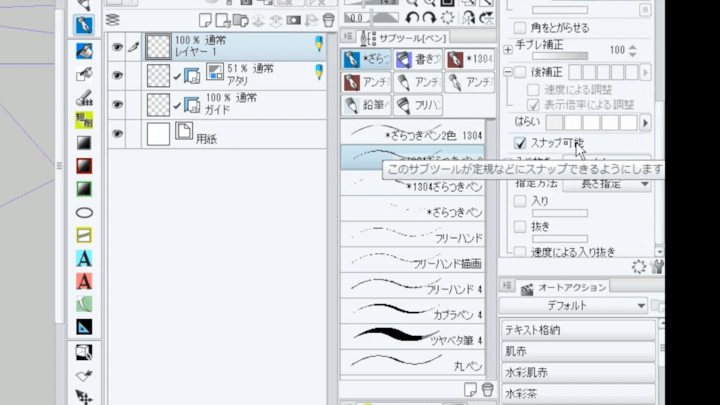Viewport: 720px width, 405px height.
Task: Run the 水彩肌赤 auto action
Action: [578, 372]
